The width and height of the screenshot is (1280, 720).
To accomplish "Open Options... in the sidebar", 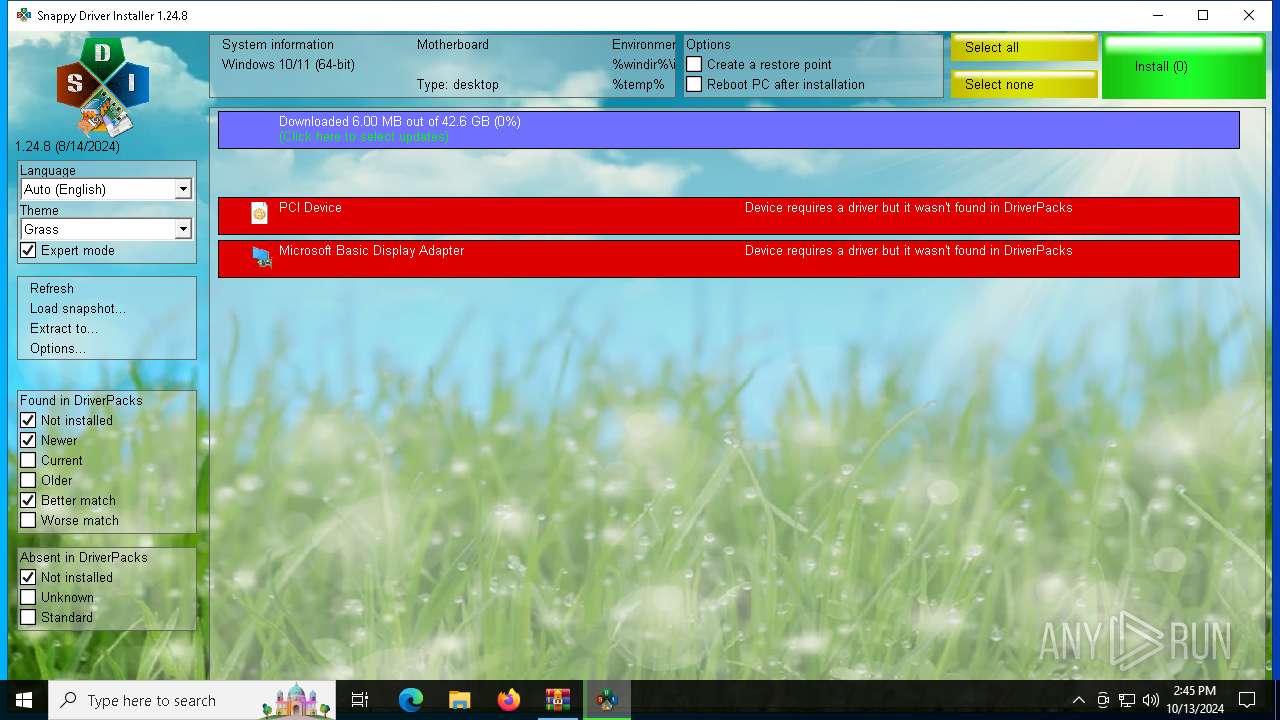I will pyautogui.click(x=58, y=348).
